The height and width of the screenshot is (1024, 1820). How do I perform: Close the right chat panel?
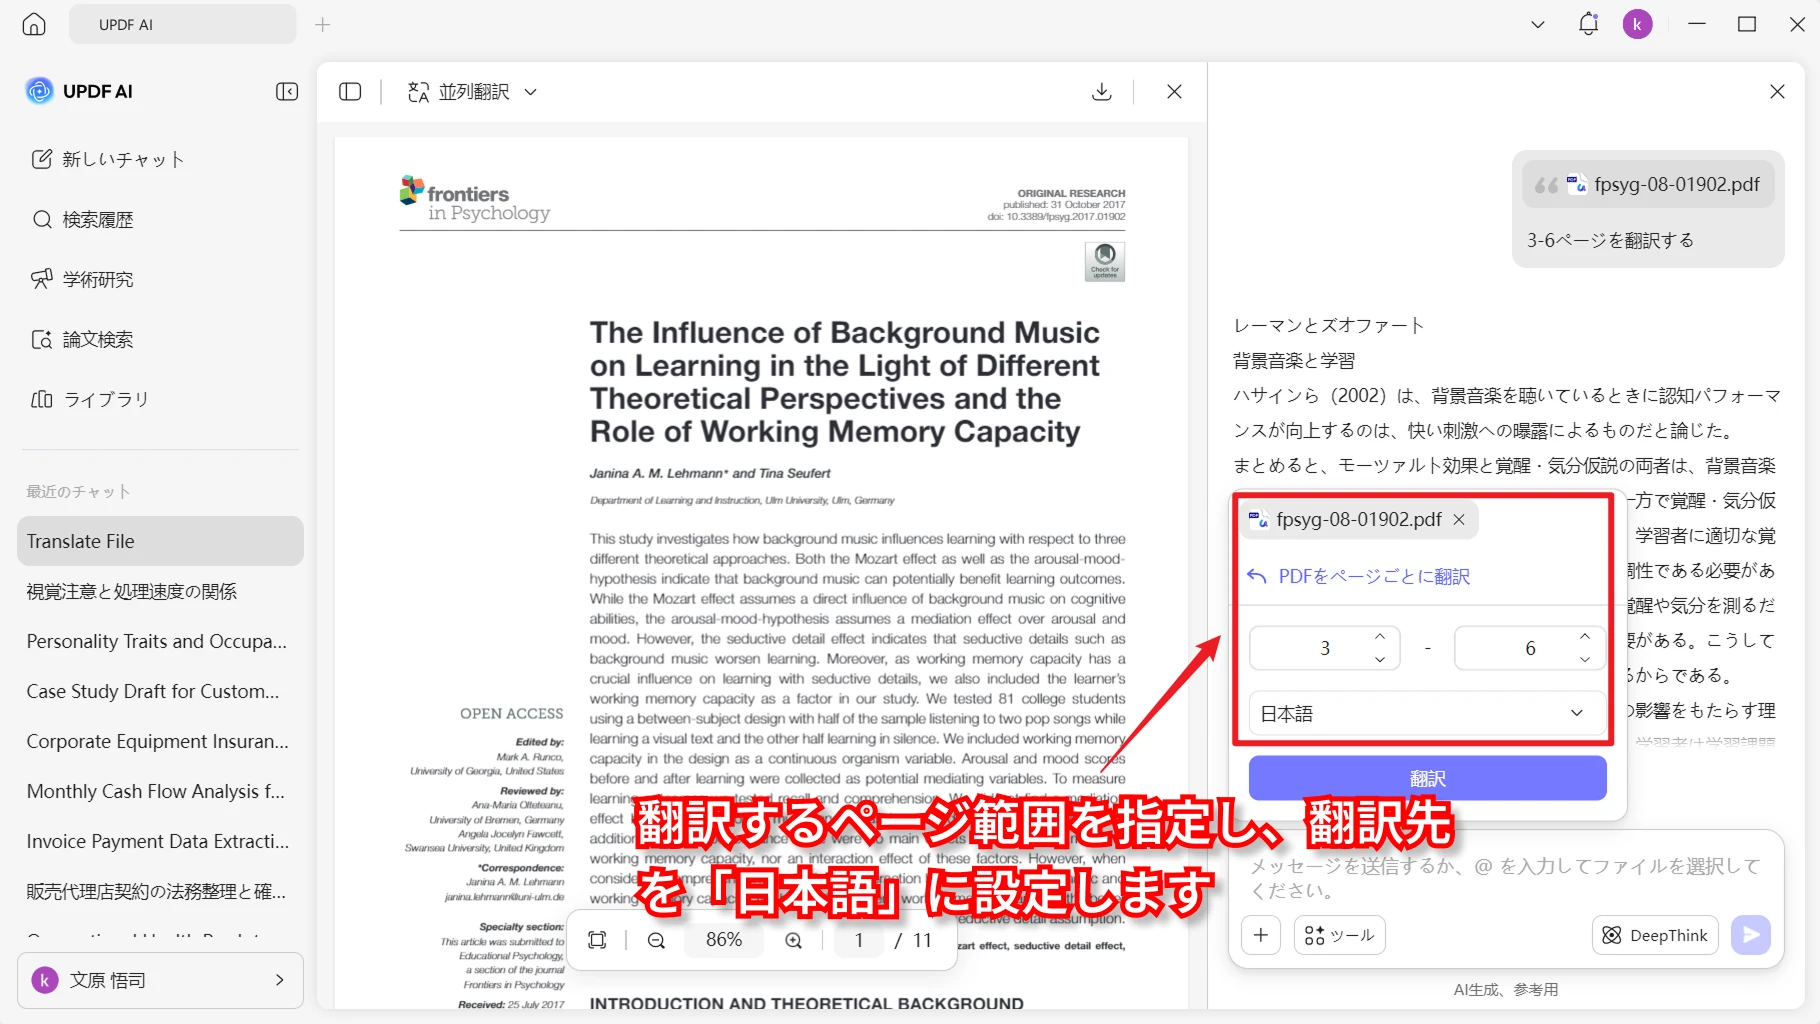click(1777, 92)
